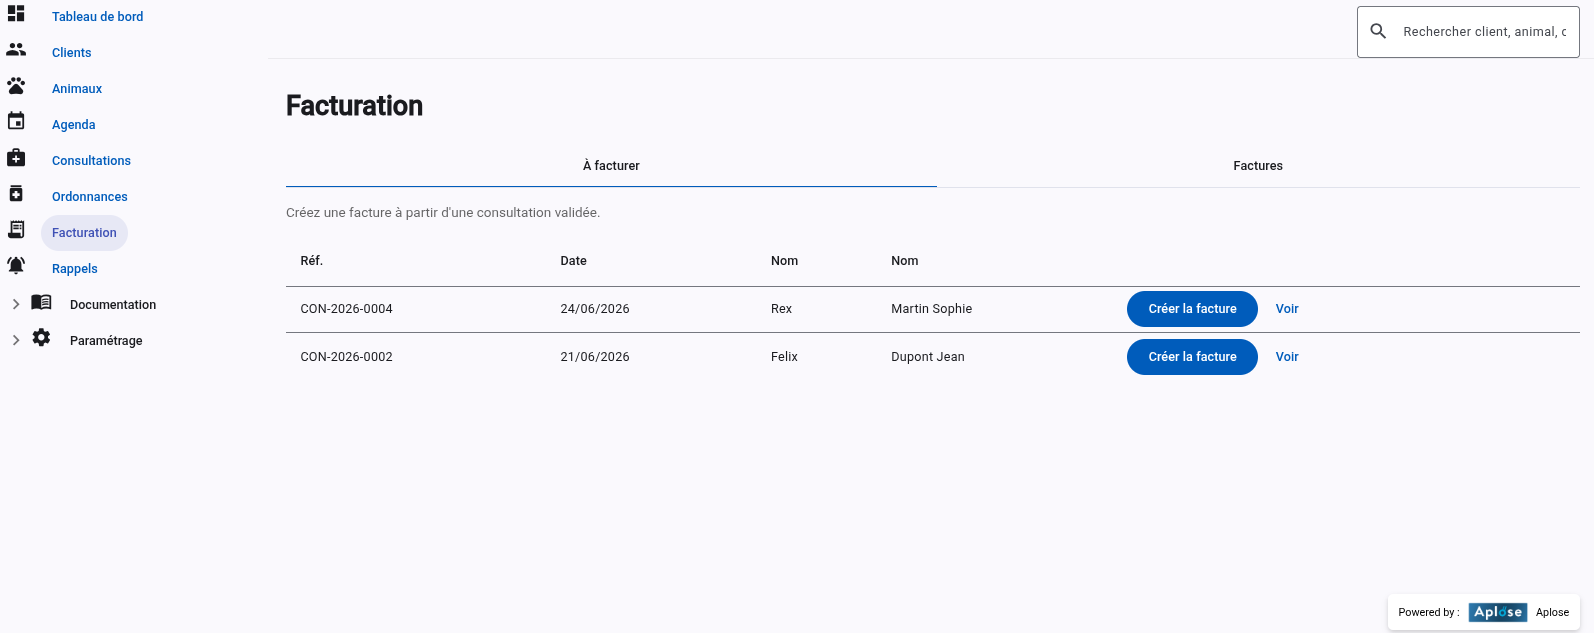1594x633 pixels.
Task: Click the Clients people icon
Action: click(x=16, y=49)
